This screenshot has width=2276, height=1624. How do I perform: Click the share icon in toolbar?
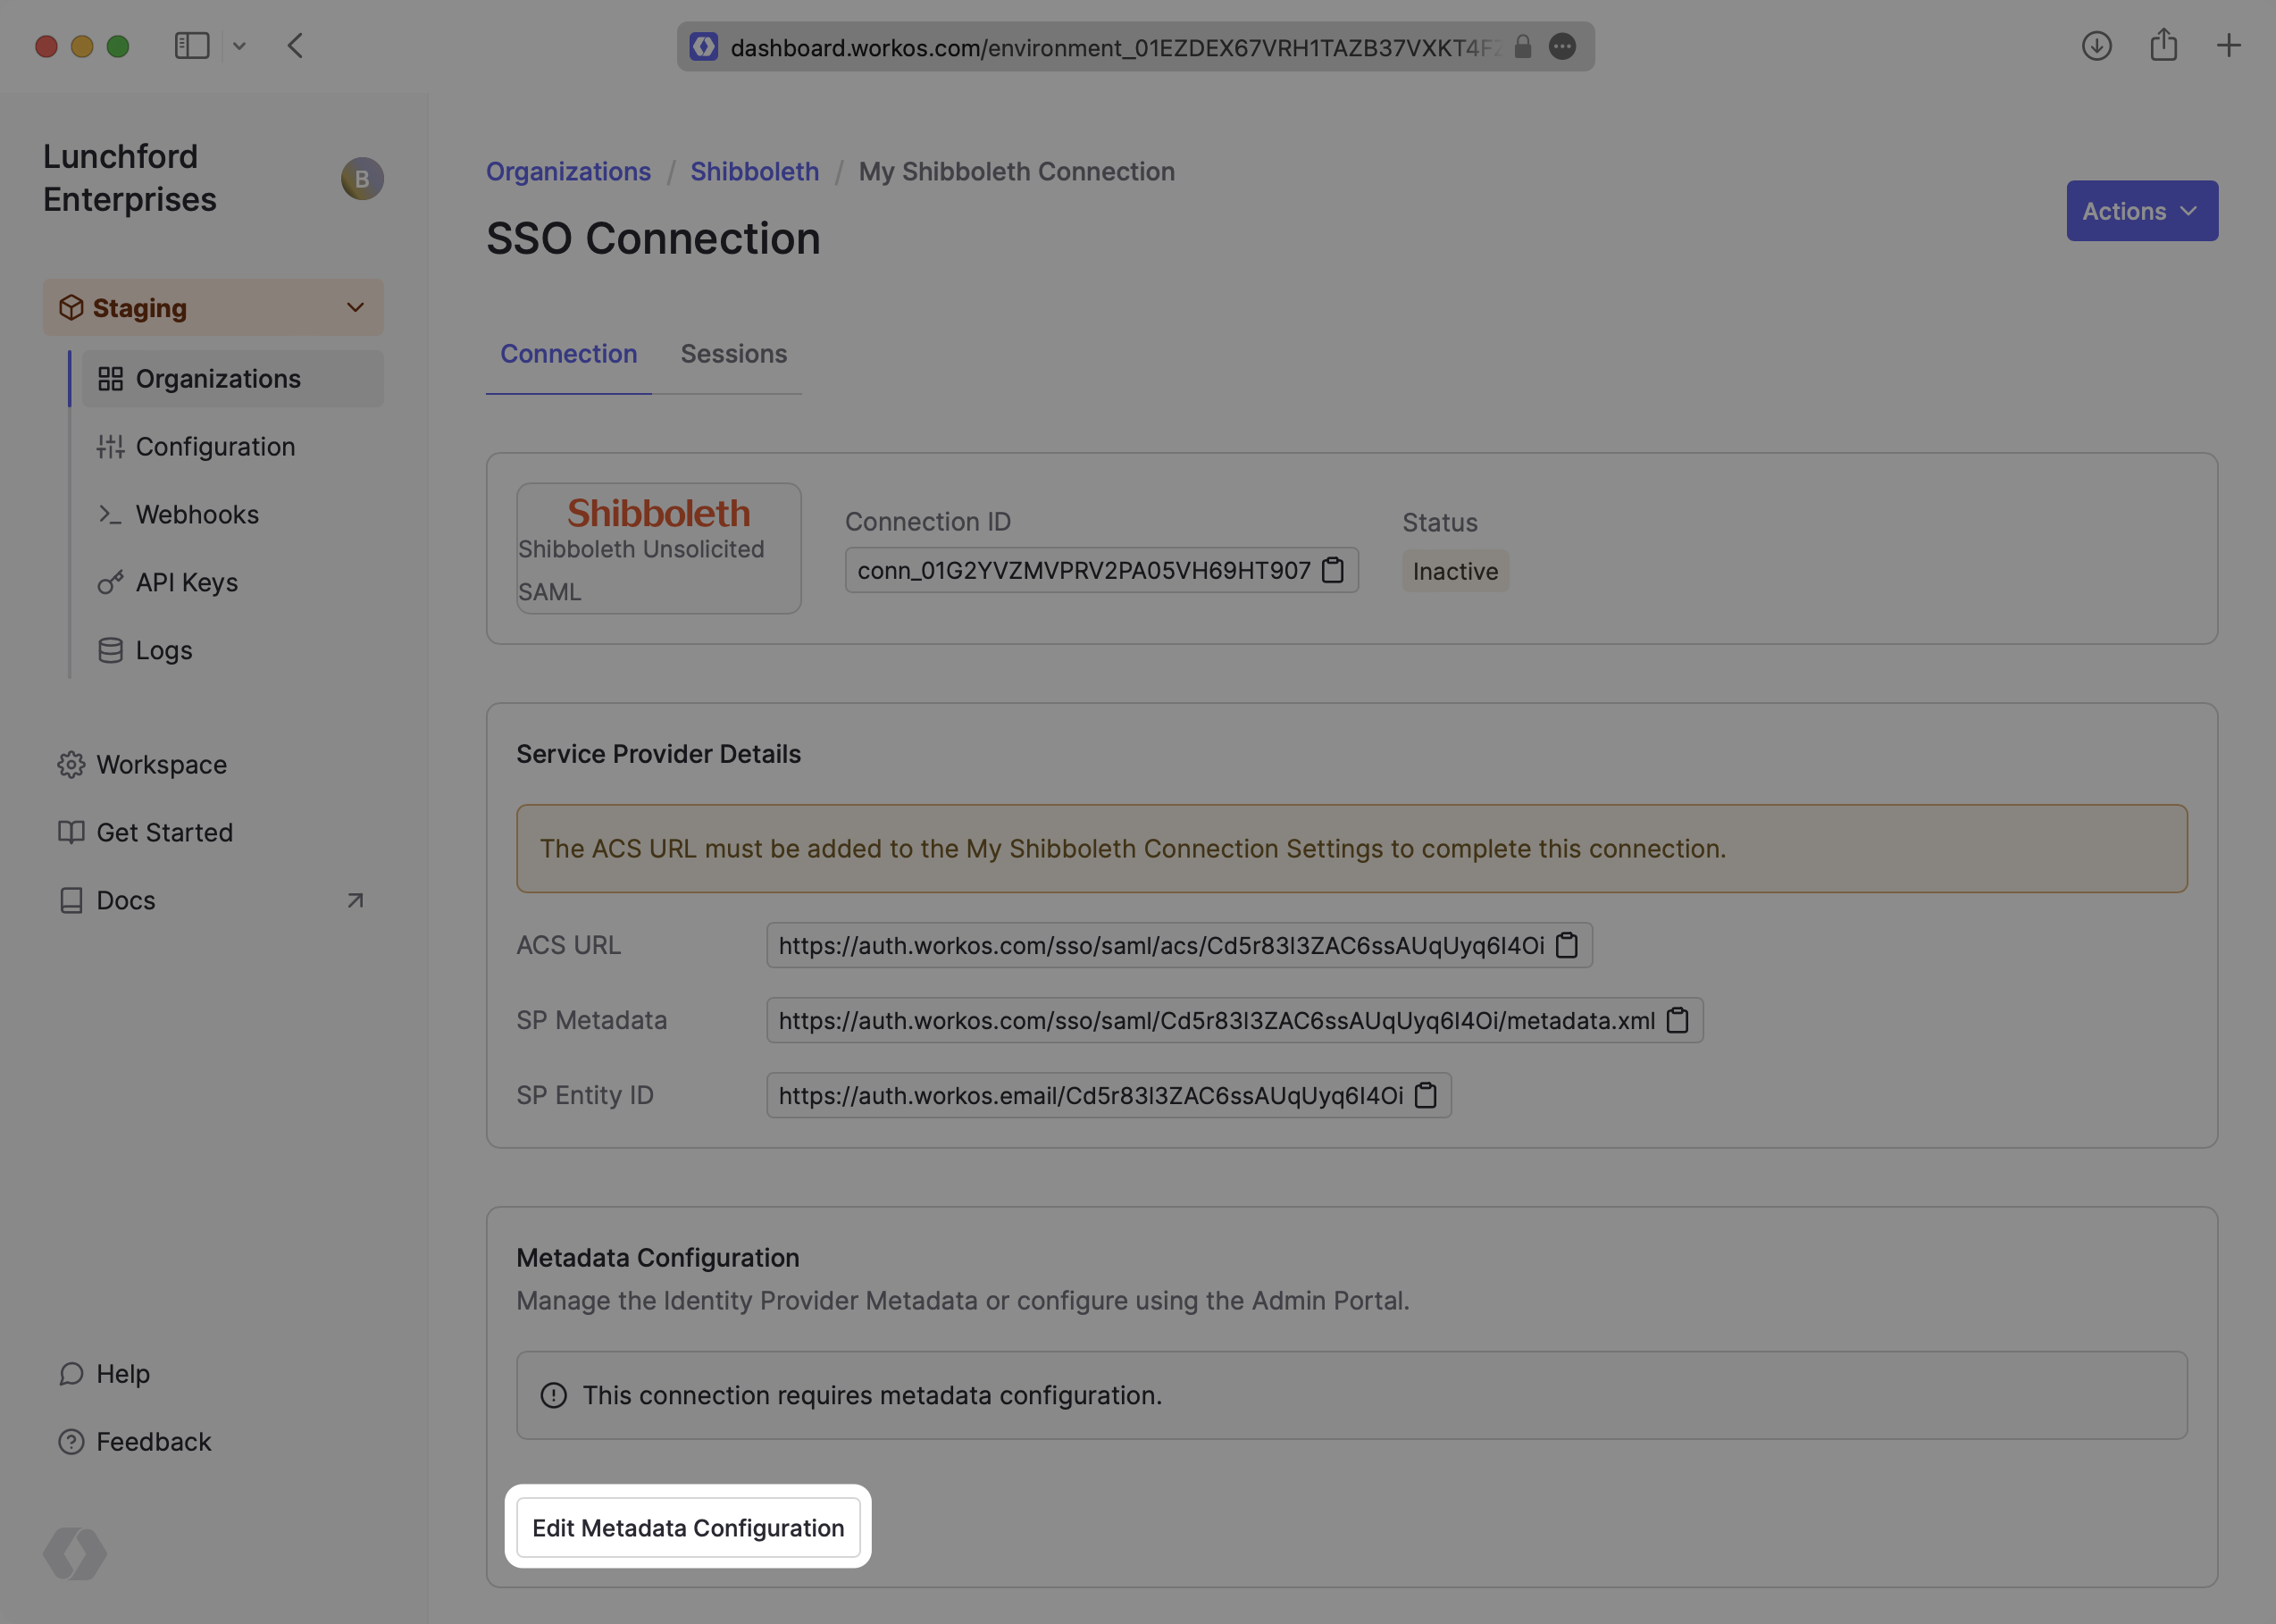click(x=2163, y=46)
